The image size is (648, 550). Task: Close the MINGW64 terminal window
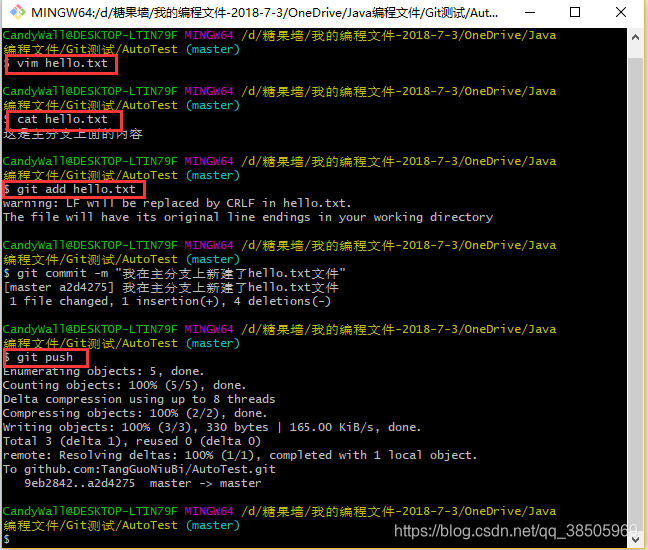tap(621, 12)
